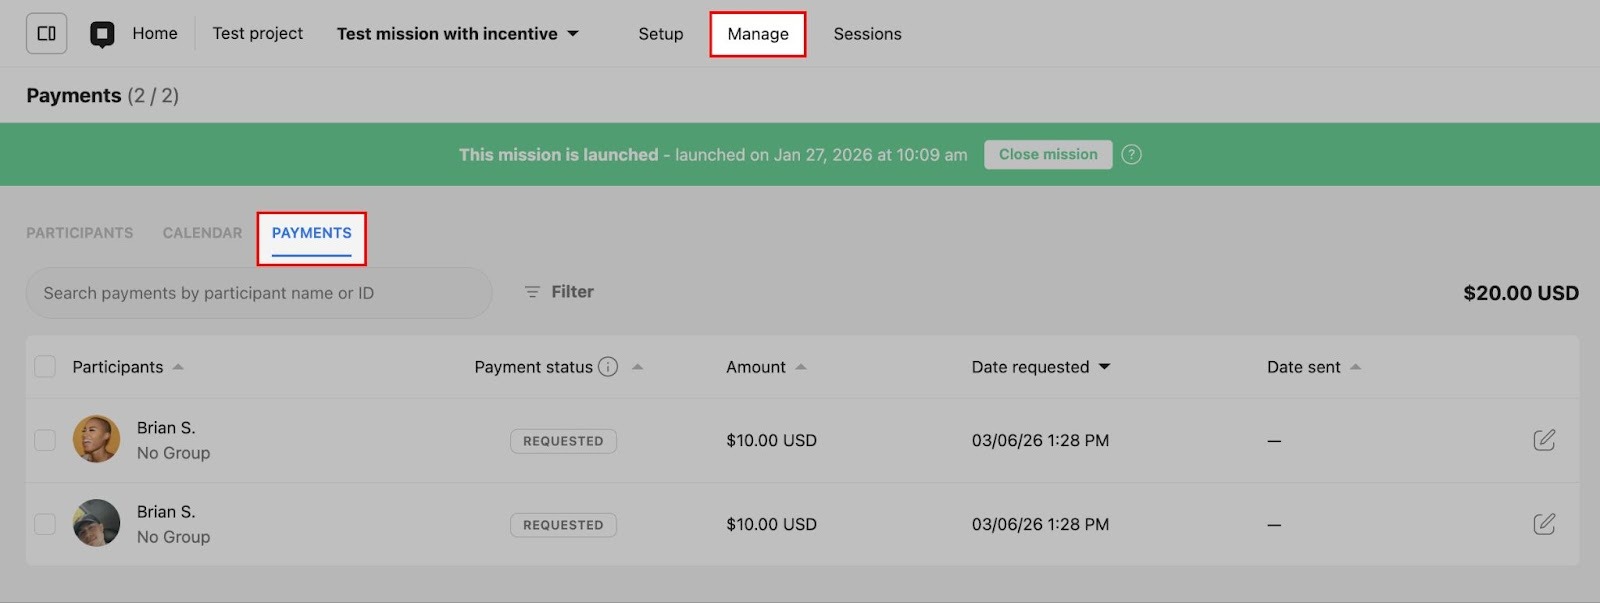
Task: Click the help question mark icon beside Close mission
Action: coord(1131,154)
